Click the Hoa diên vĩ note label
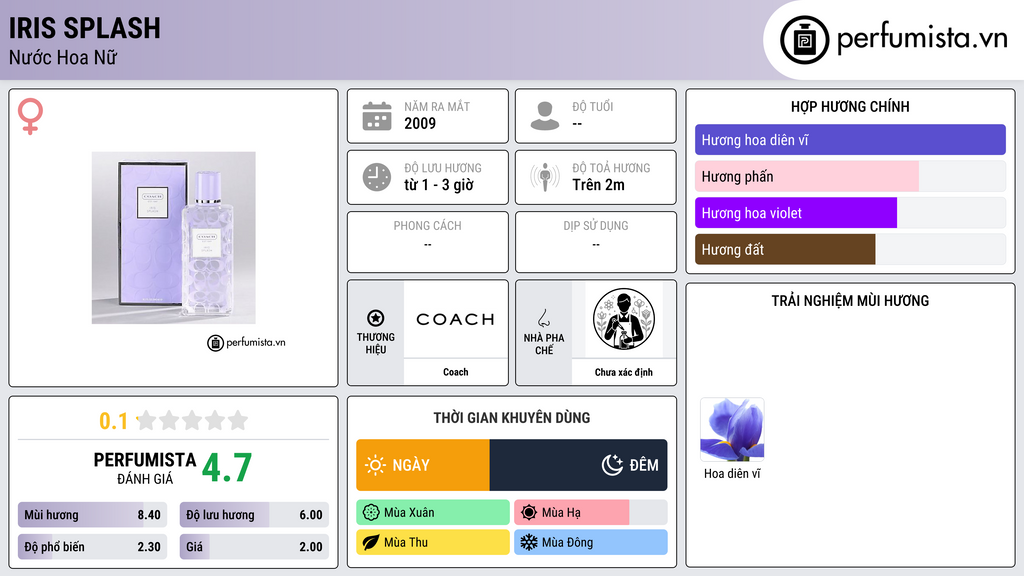 click(732, 473)
